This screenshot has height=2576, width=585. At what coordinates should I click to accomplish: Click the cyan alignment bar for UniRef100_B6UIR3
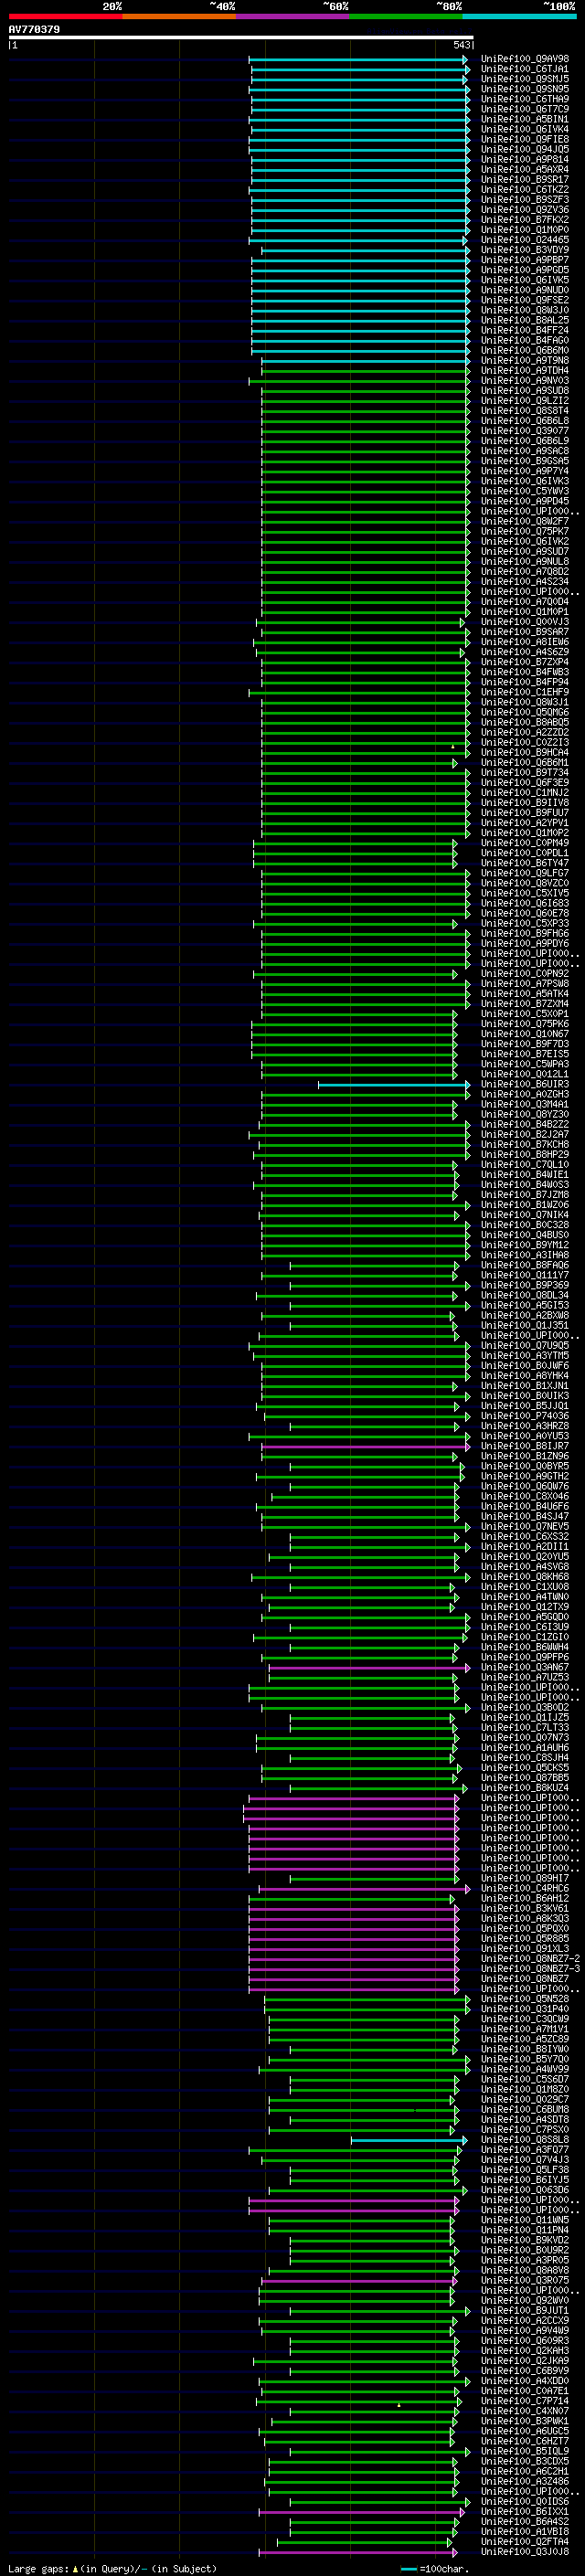(x=393, y=1084)
